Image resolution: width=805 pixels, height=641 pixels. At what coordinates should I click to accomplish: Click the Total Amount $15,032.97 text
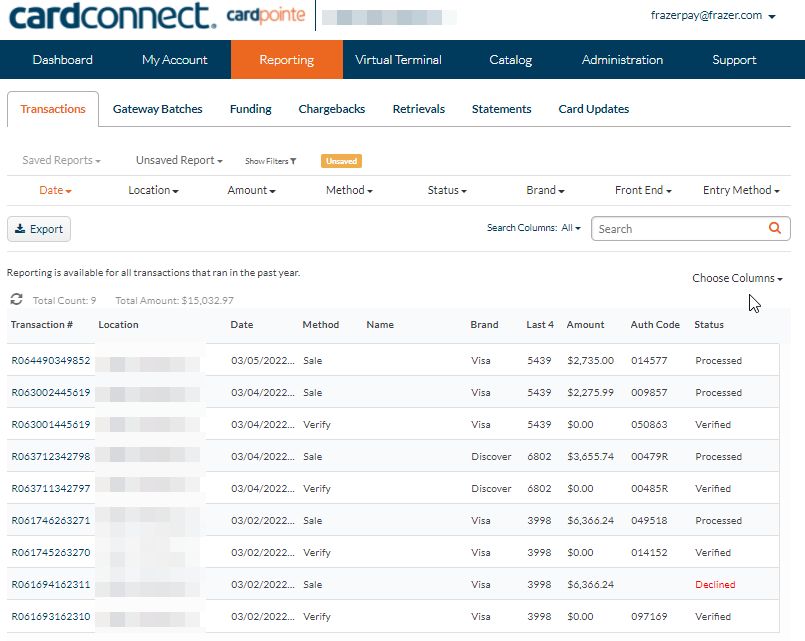coord(175,300)
